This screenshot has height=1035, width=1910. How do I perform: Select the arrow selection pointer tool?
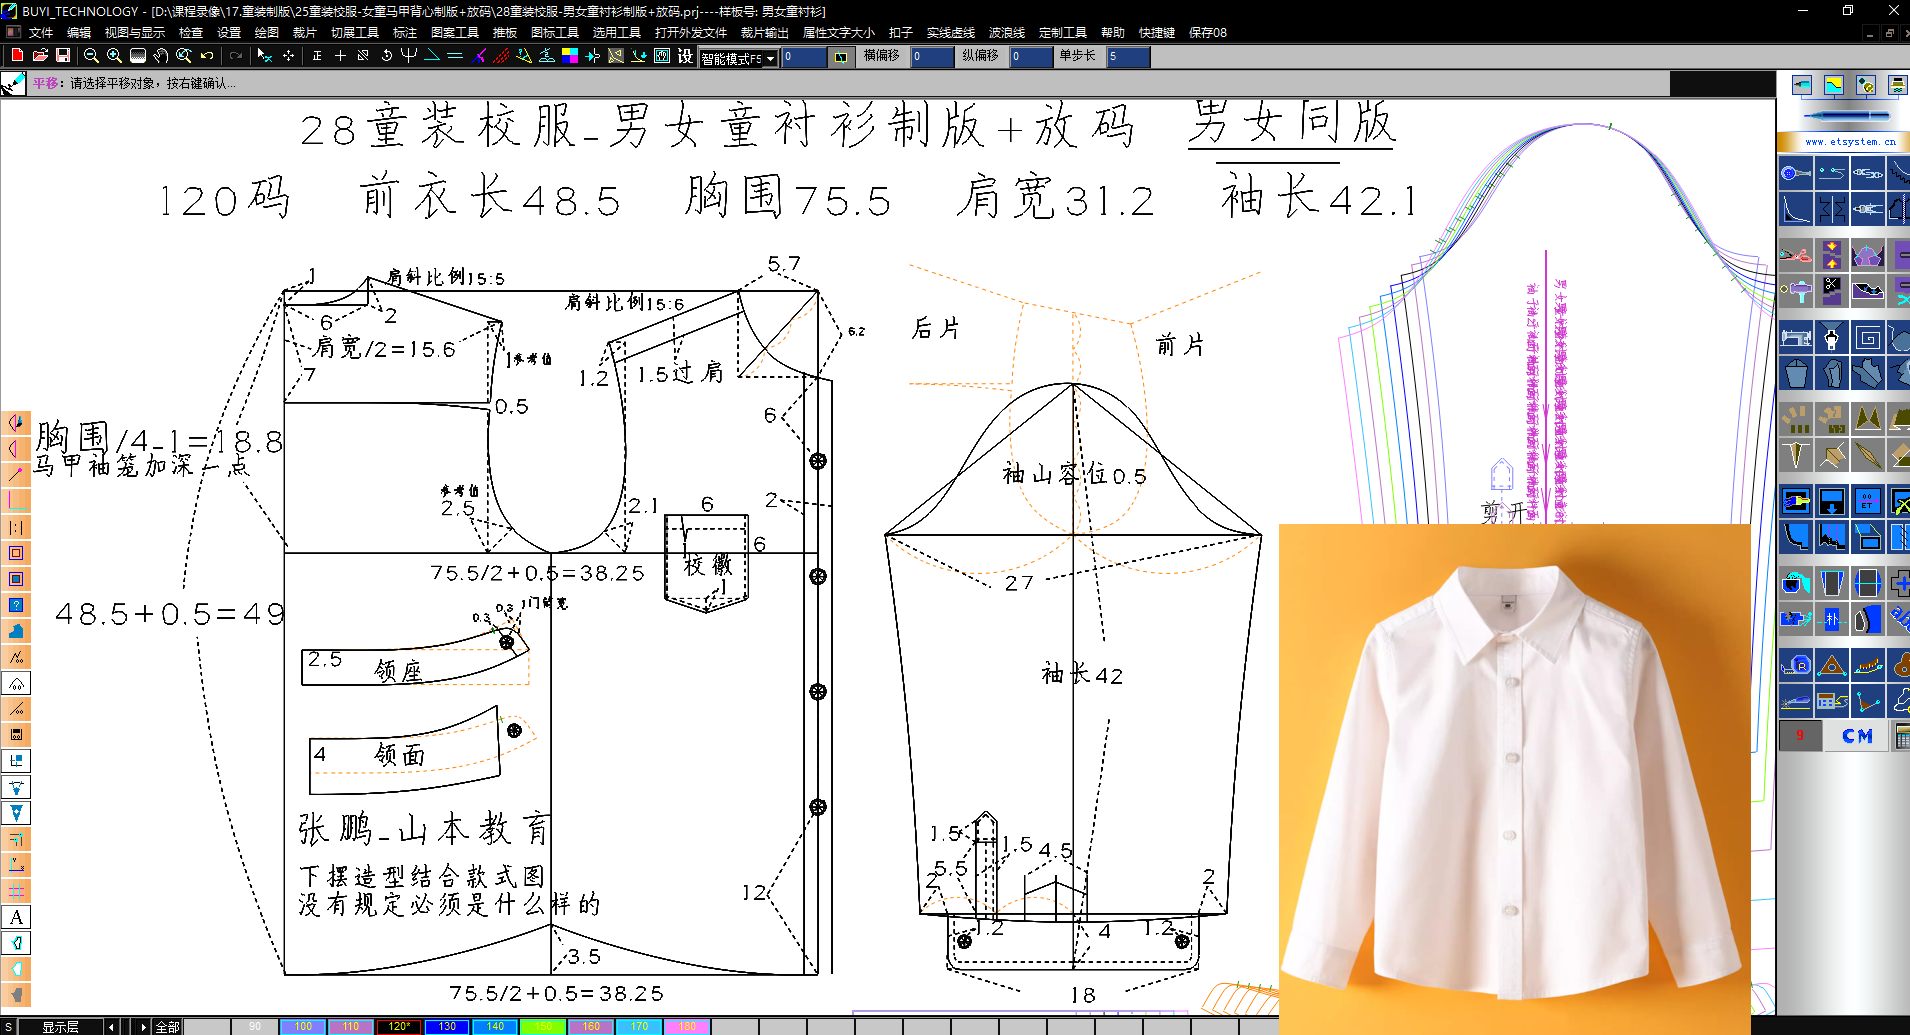(264, 55)
